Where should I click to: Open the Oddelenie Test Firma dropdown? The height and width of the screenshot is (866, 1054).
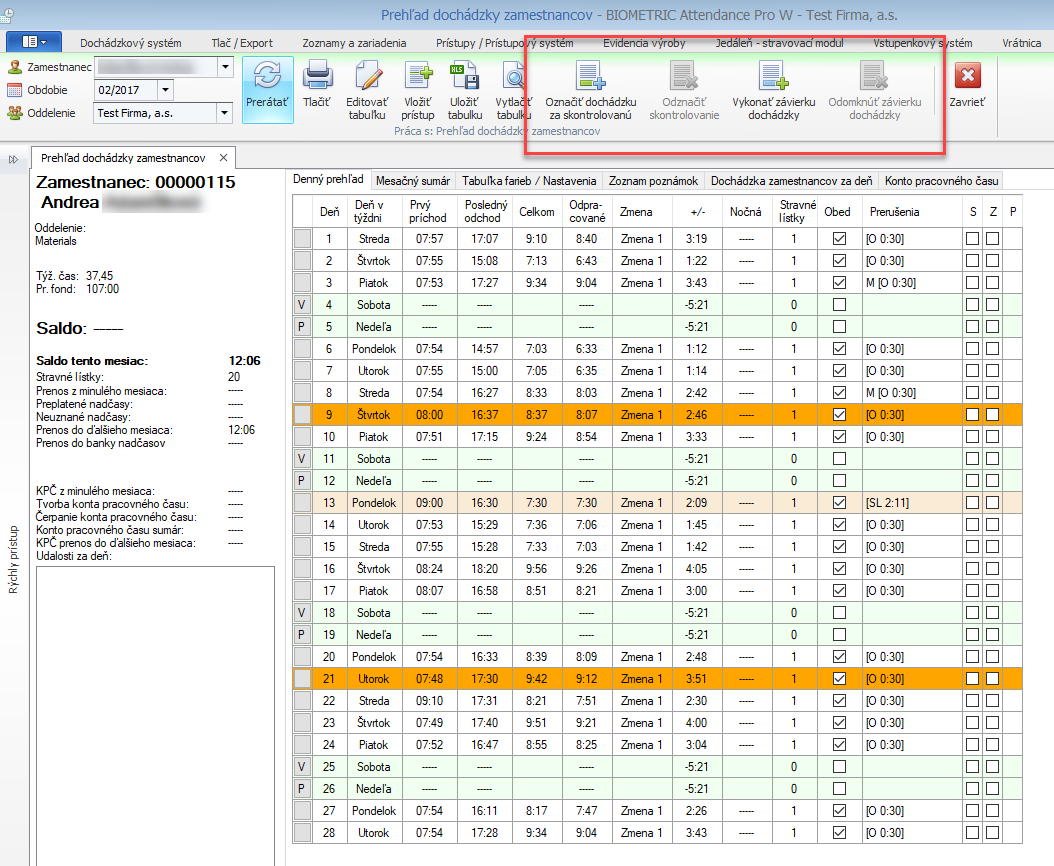tap(225, 113)
